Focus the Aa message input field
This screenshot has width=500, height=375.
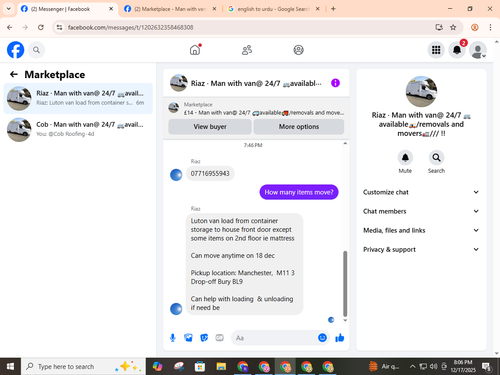click(x=274, y=338)
